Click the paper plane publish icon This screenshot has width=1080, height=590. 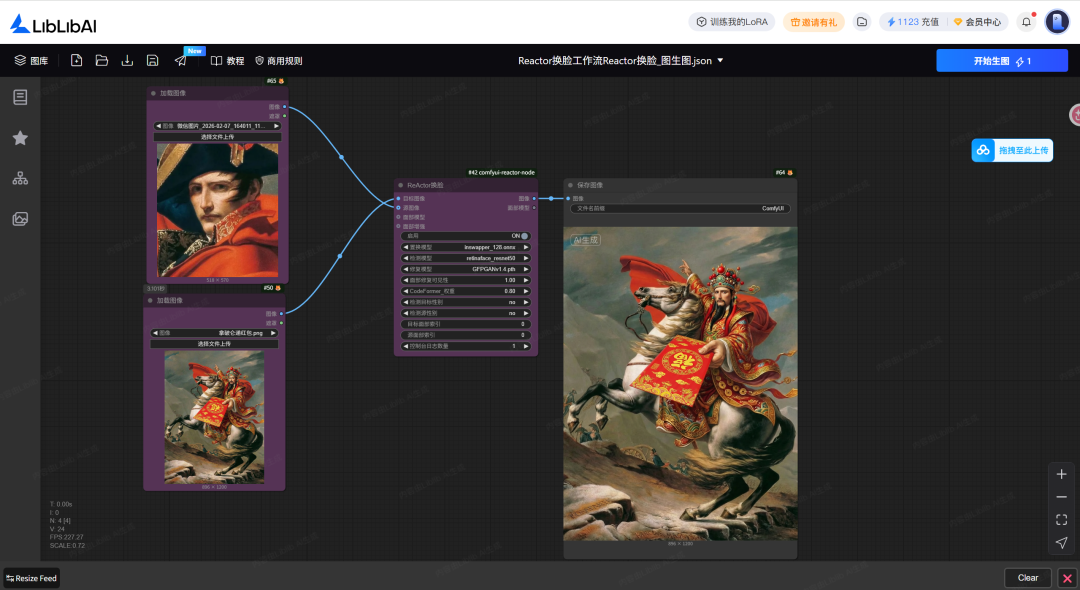180,61
